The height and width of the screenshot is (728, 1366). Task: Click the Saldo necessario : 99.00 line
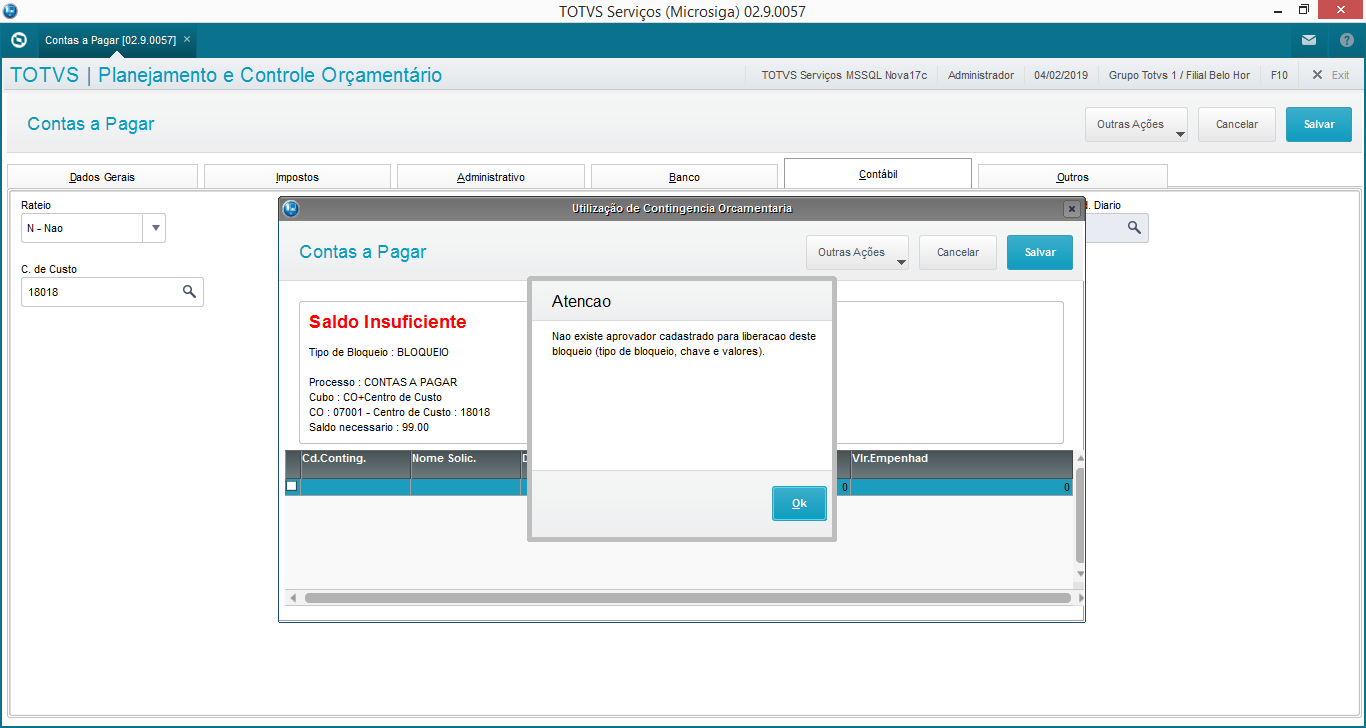(x=369, y=427)
